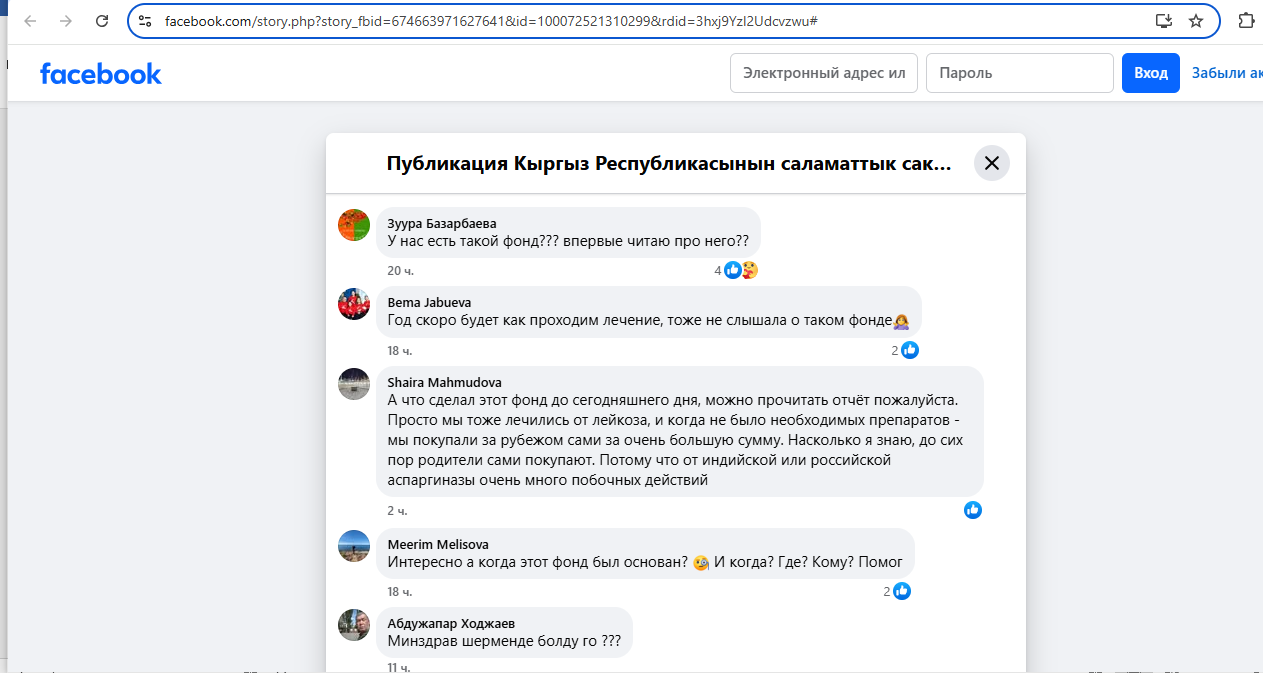This screenshot has width=1263, height=673.
Task: Click the browser reload page icon
Action: point(102,21)
